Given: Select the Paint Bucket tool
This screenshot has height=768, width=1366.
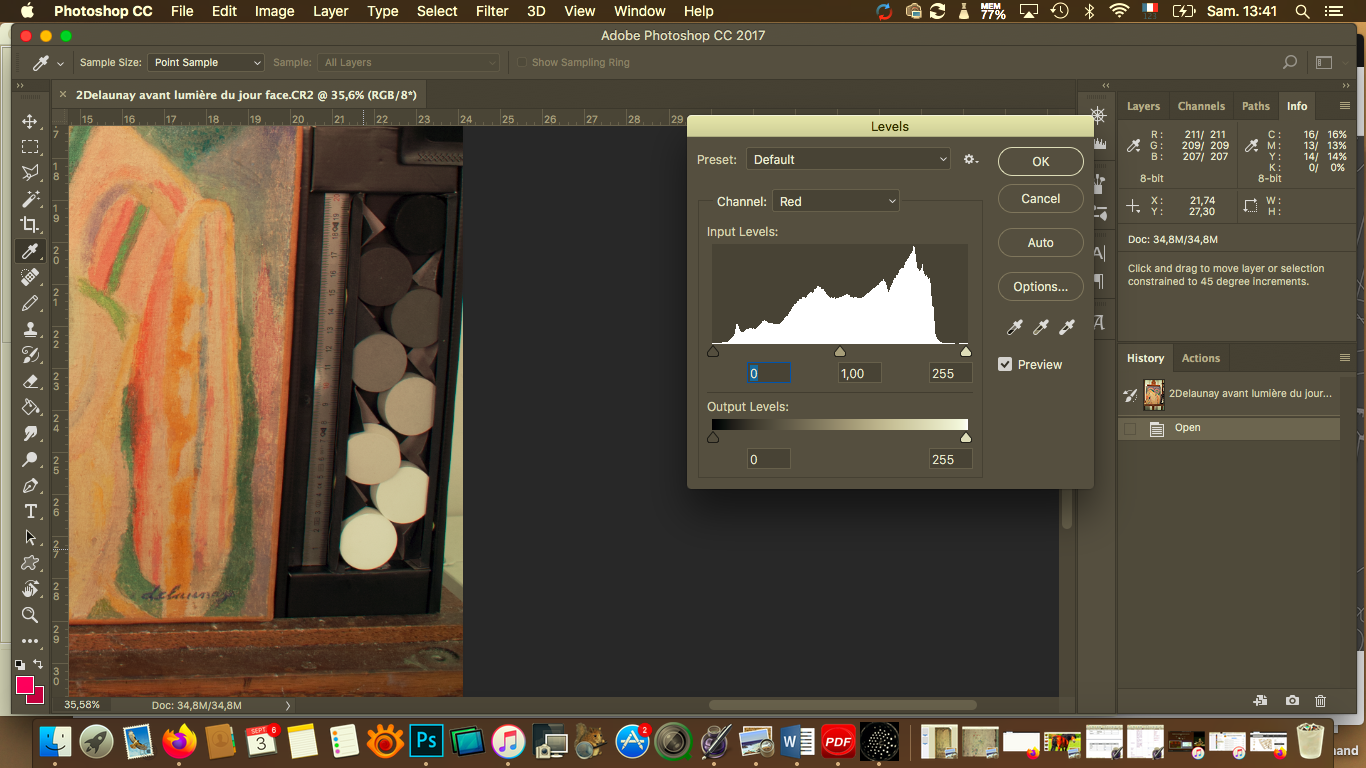Looking at the screenshot, I should pos(30,407).
